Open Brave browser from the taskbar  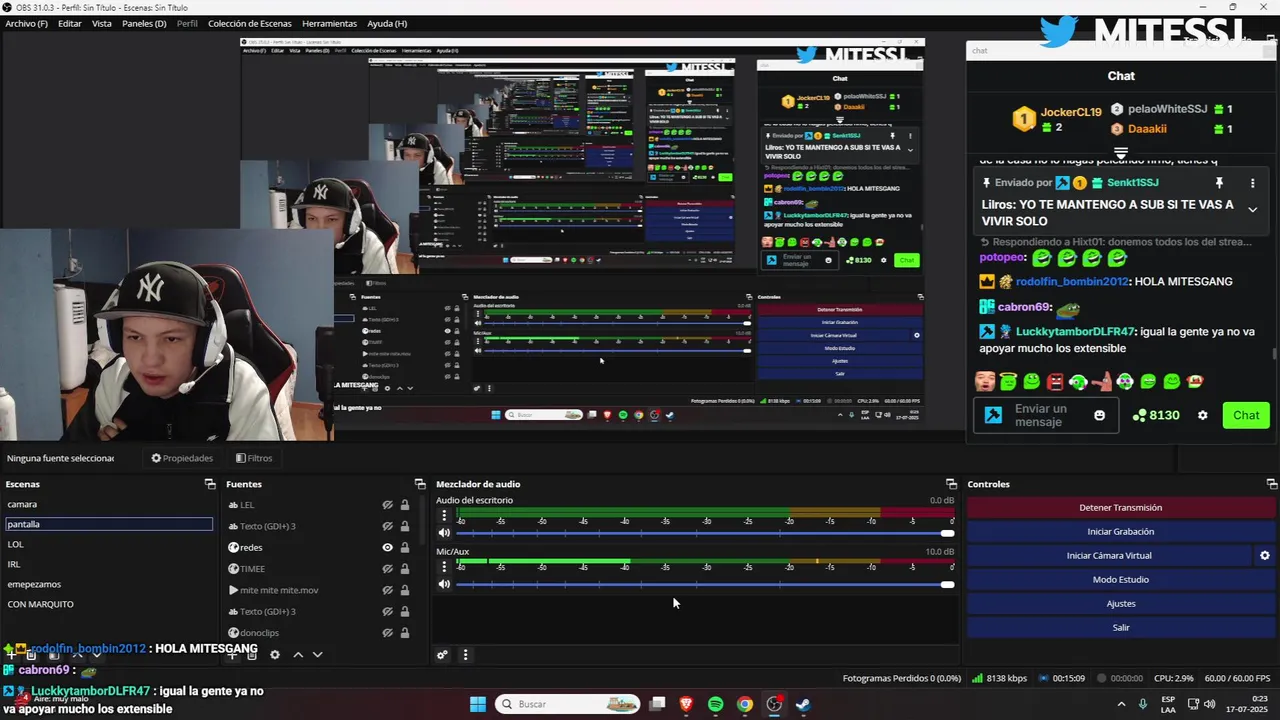(686, 704)
